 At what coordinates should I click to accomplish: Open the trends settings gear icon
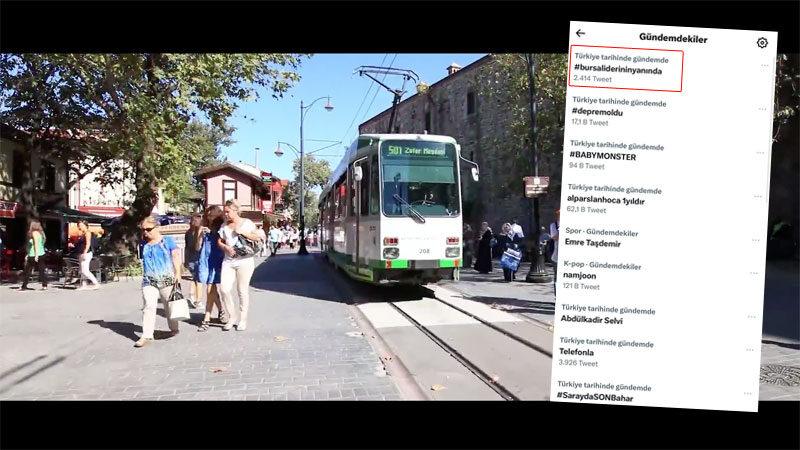[762, 43]
